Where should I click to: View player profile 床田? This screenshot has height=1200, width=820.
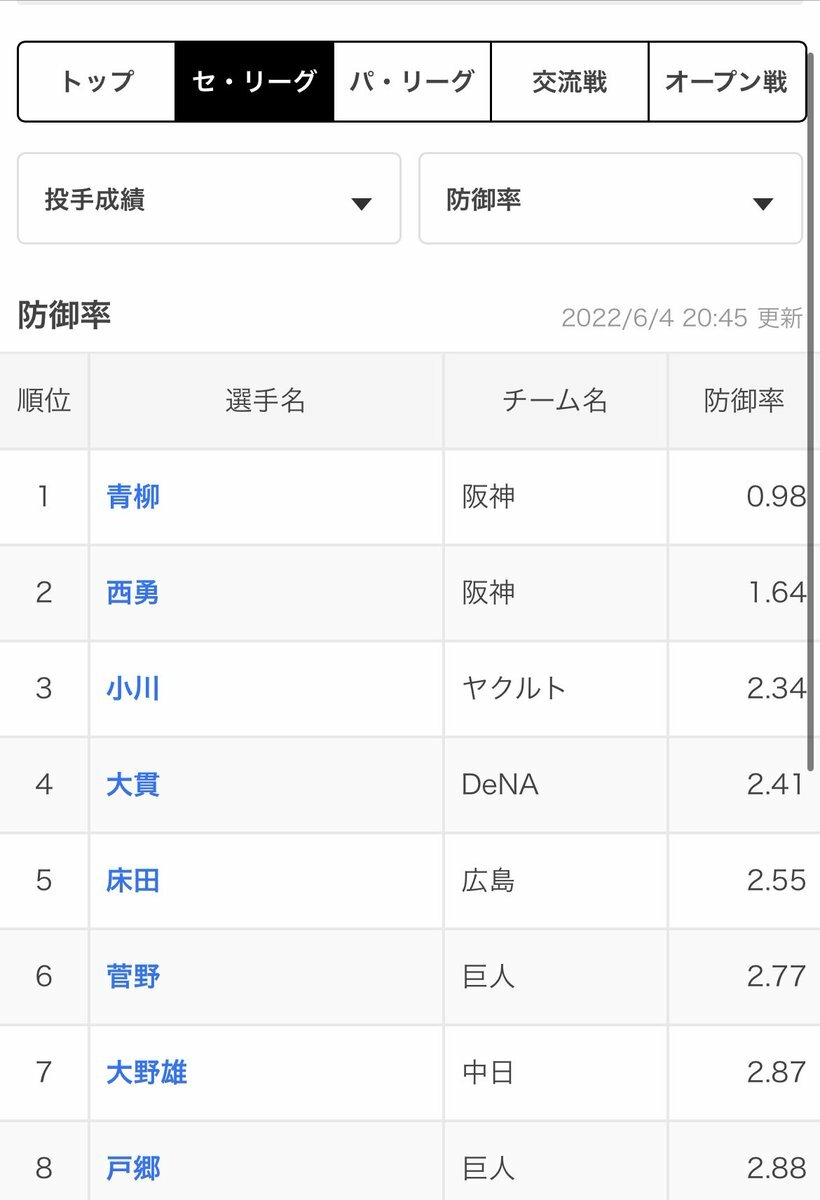(133, 880)
